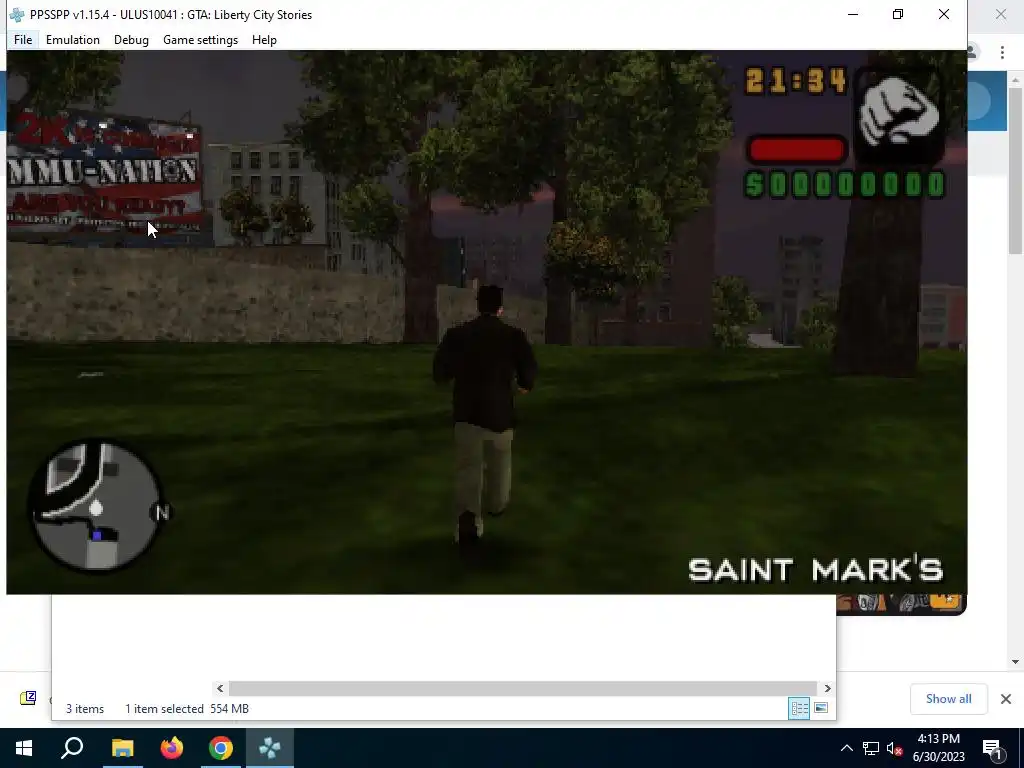Open the Game settings menu
Image resolution: width=1024 pixels, height=768 pixels.
pos(200,40)
